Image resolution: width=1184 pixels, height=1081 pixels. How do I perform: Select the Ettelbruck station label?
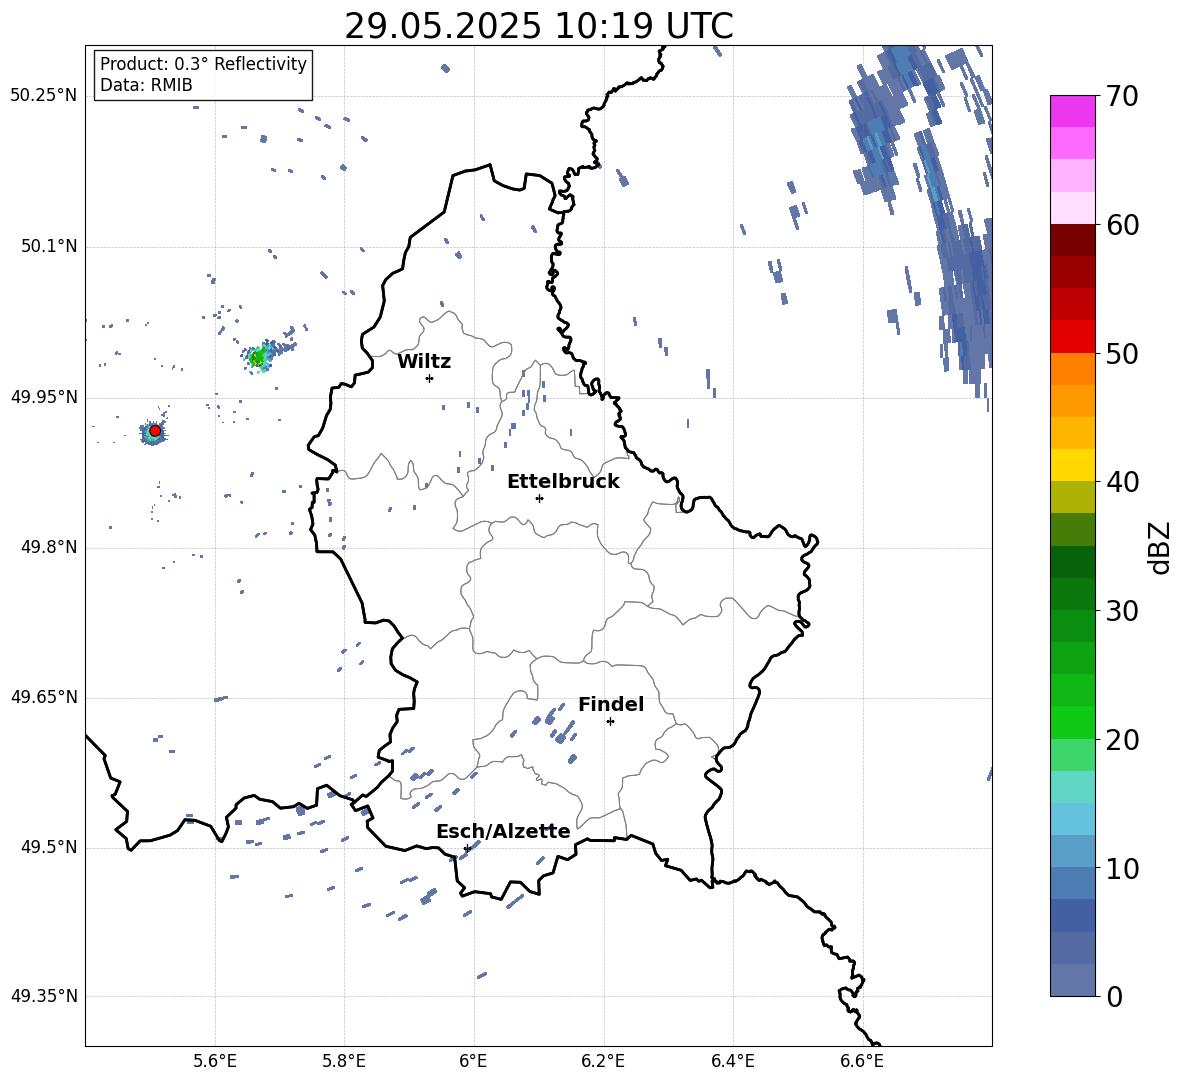point(563,482)
